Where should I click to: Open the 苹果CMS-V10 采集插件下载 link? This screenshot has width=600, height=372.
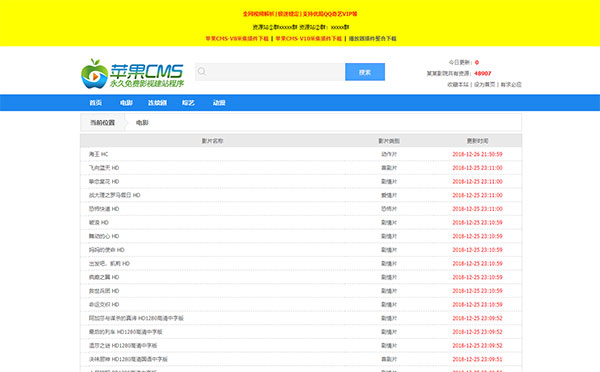point(308,39)
